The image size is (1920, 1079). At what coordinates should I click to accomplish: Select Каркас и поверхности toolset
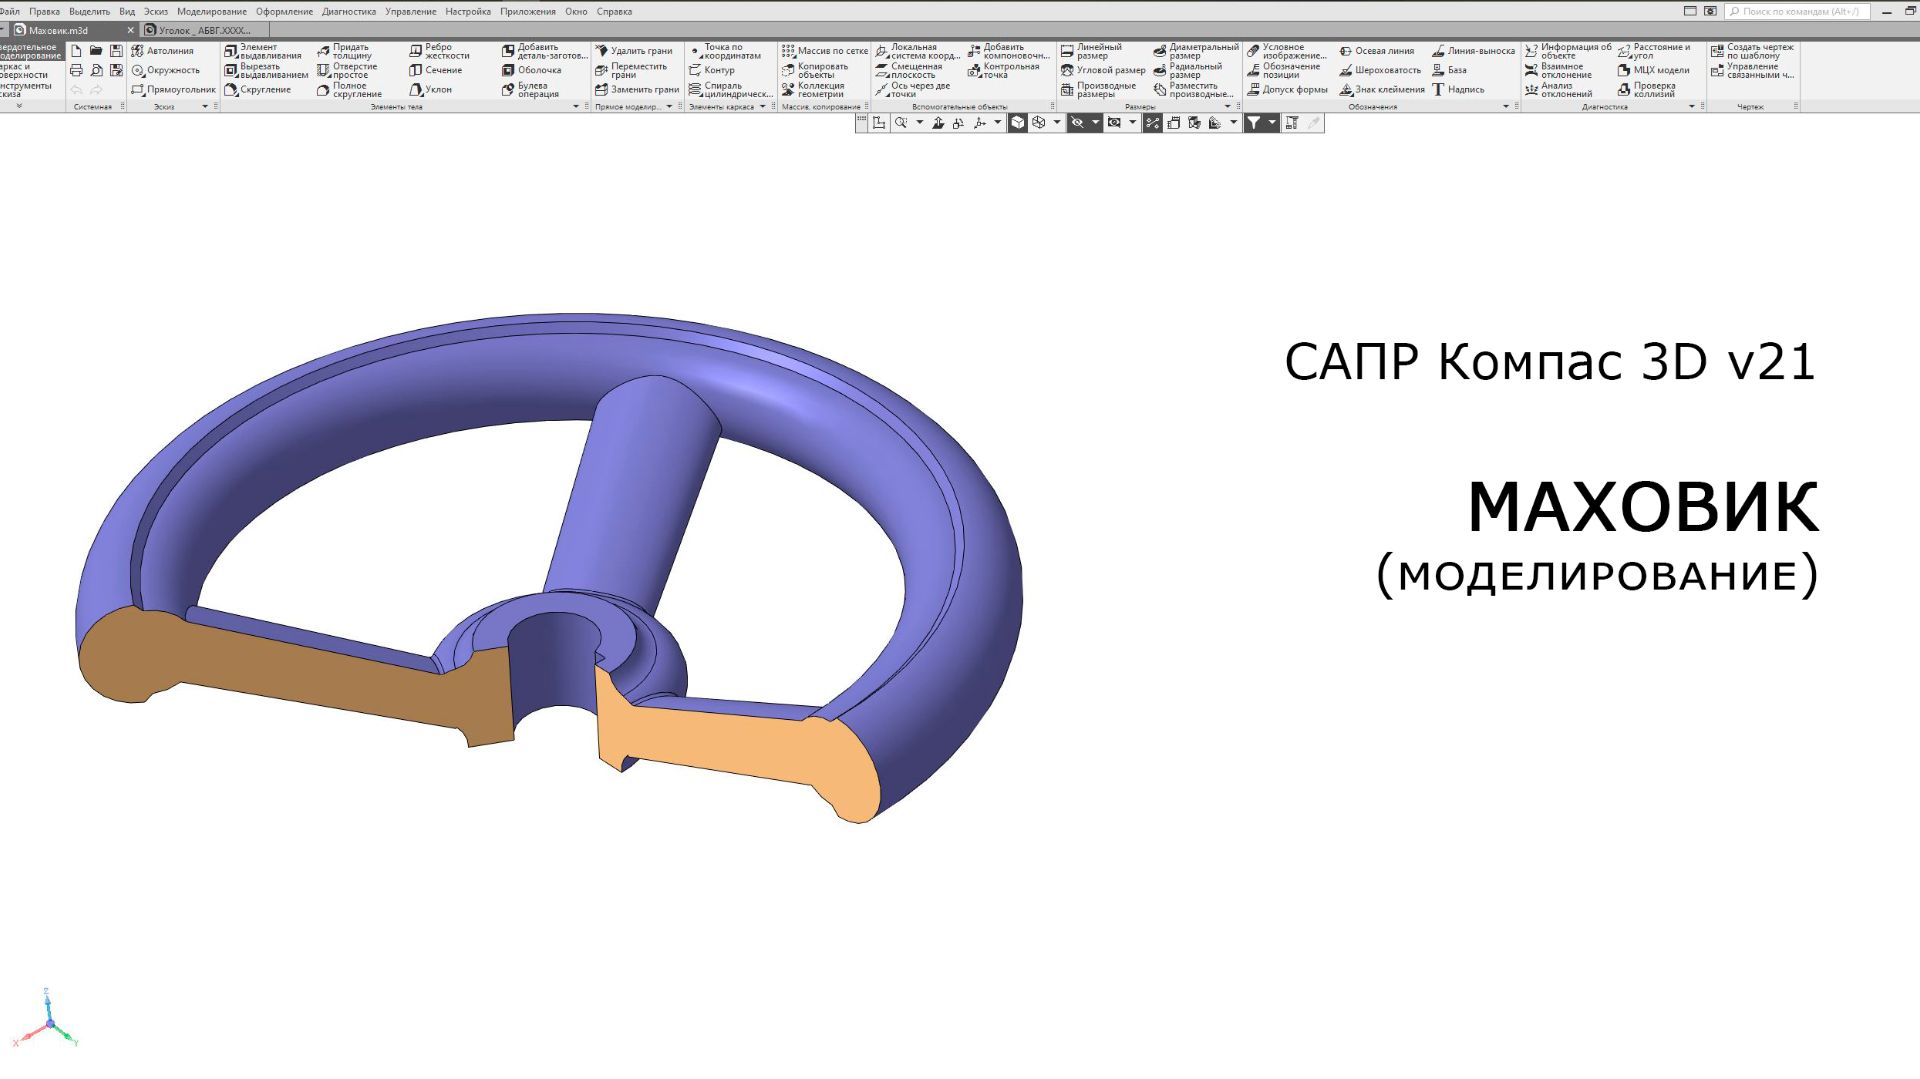coord(24,71)
